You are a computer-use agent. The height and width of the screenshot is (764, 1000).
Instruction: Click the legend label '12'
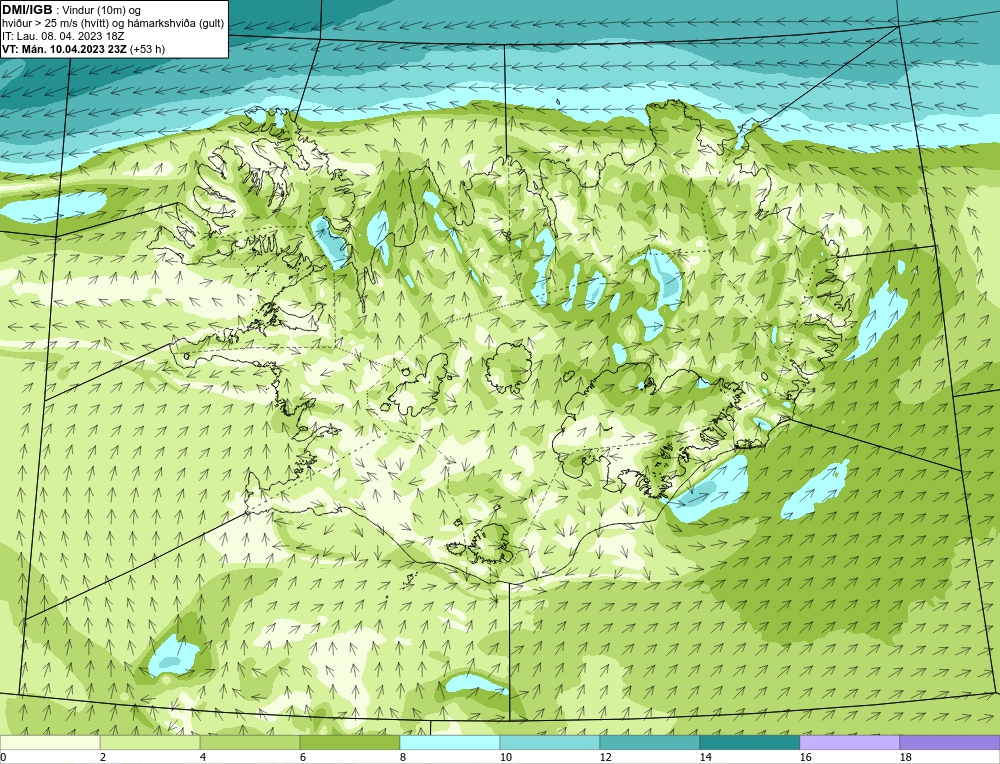point(606,757)
